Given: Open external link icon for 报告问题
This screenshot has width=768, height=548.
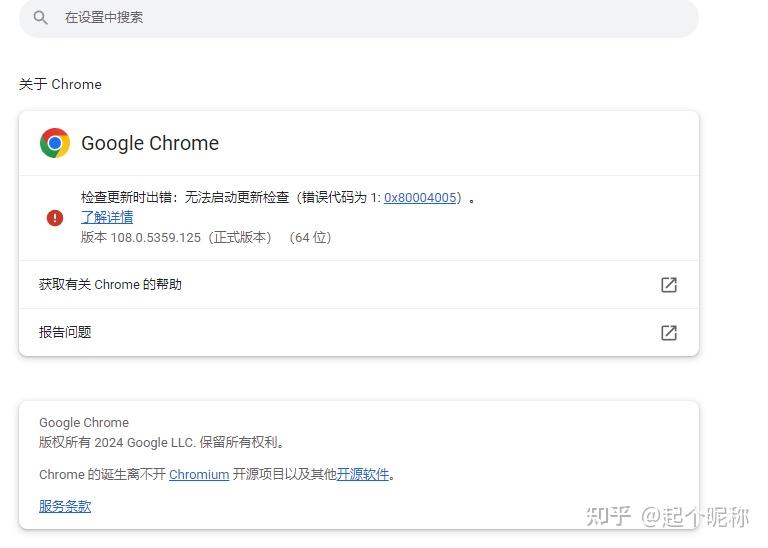Looking at the screenshot, I should click(x=669, y=333).
